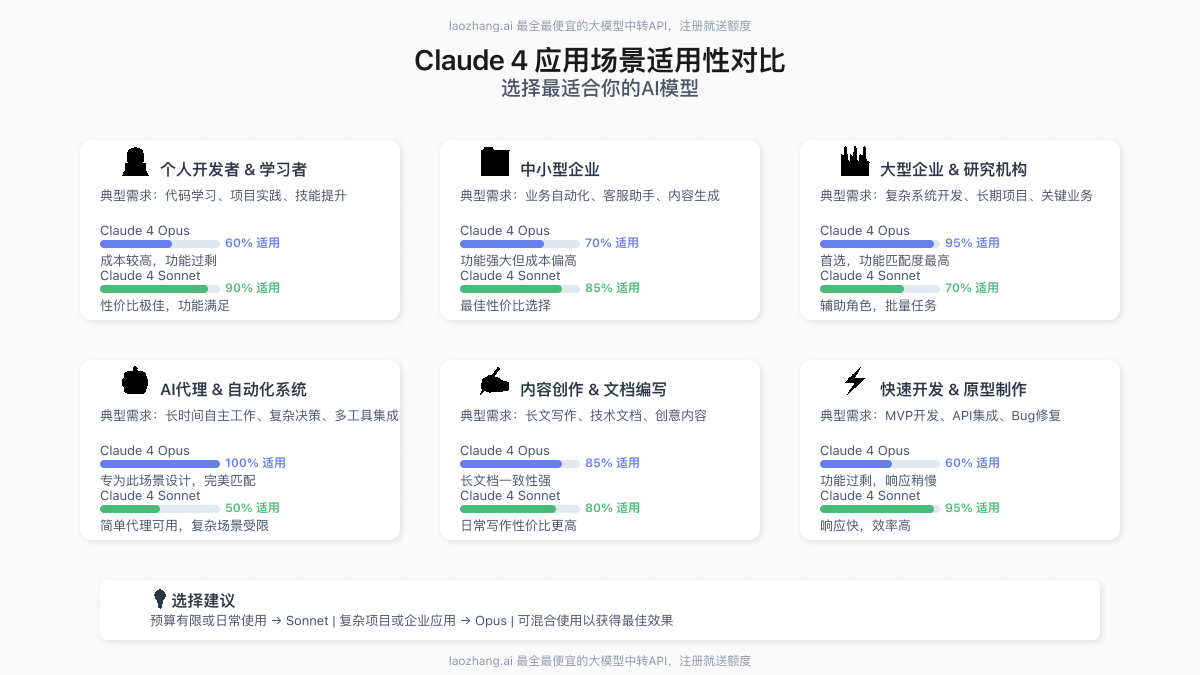Click the note 功能强大但成本偏高

[x=518, y=261]
